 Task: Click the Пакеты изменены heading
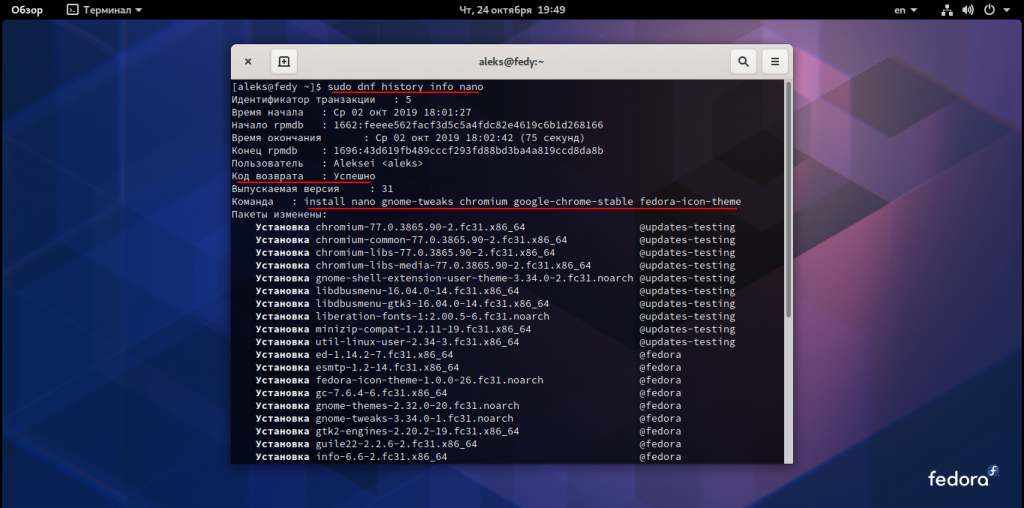click(280, 214)
